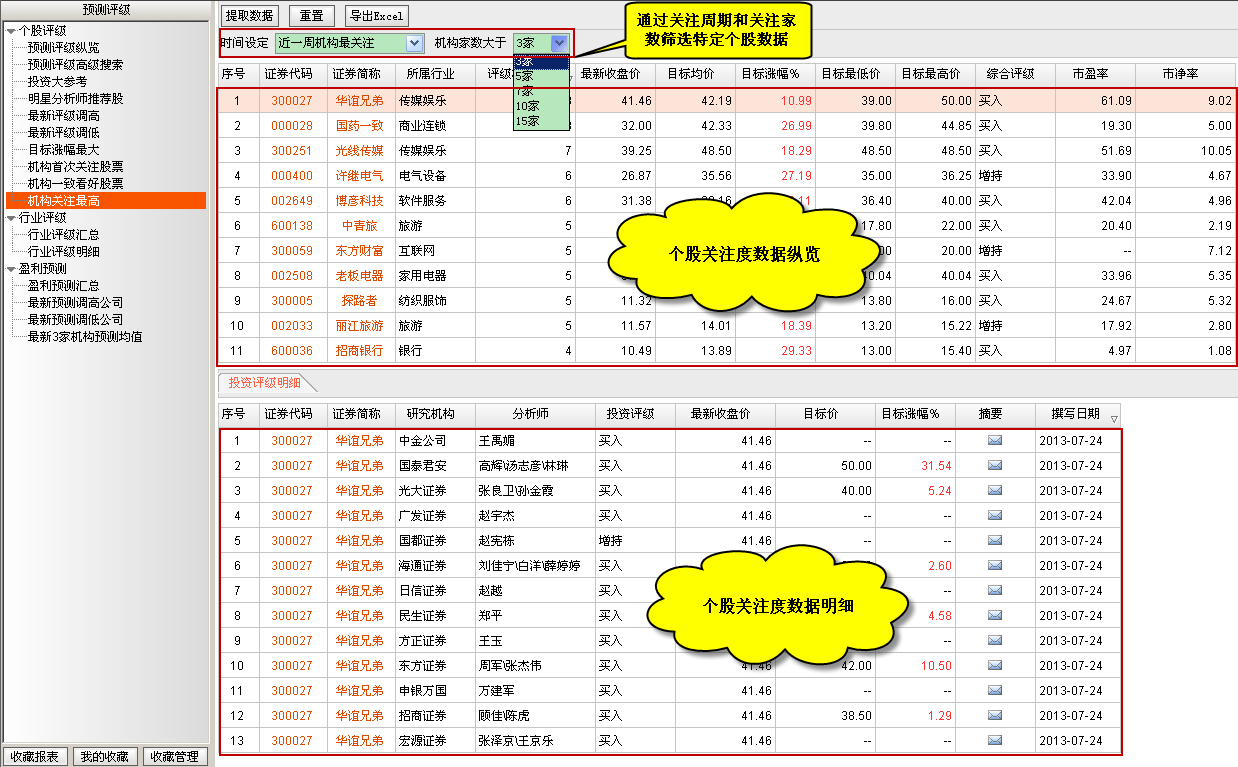Open summary envelope for 申银万国 row
1238x767 pixels.
tap(994, 691)
